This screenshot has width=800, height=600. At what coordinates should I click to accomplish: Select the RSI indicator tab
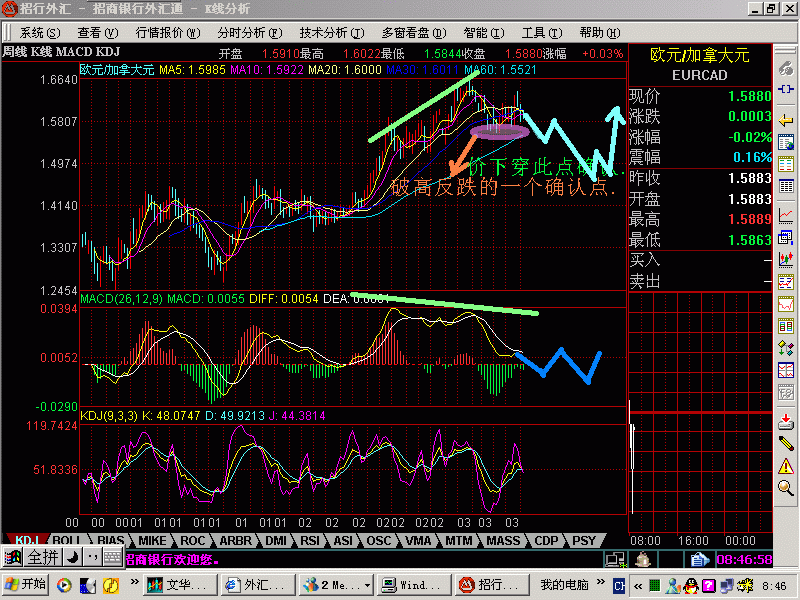pos(310,541)
